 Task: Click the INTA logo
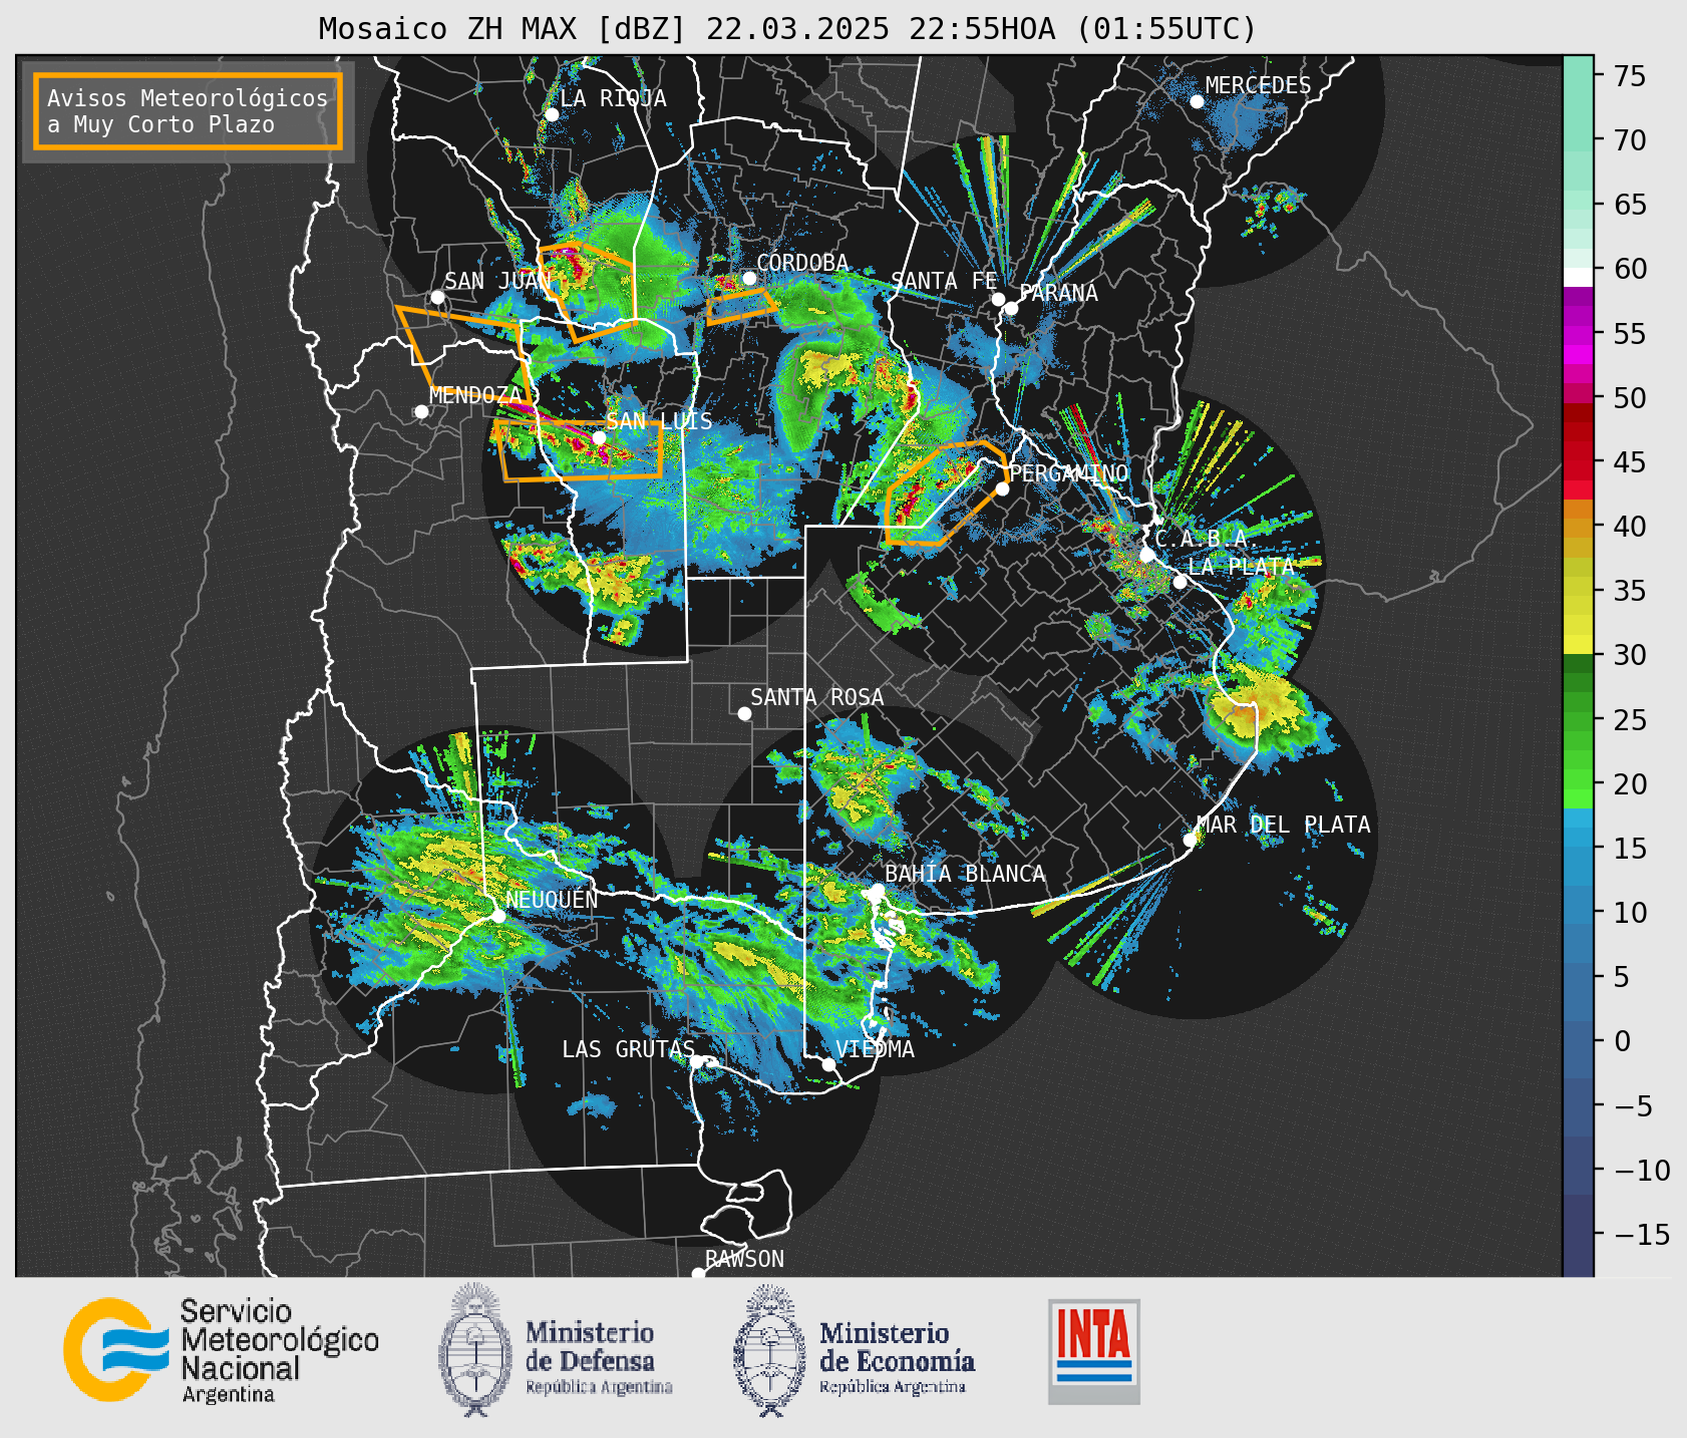point(1094,1351)
